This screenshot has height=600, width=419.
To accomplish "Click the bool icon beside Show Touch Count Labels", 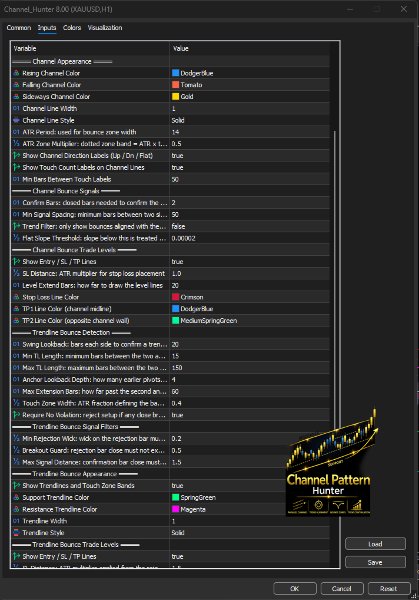I will (x=16, y=167).
